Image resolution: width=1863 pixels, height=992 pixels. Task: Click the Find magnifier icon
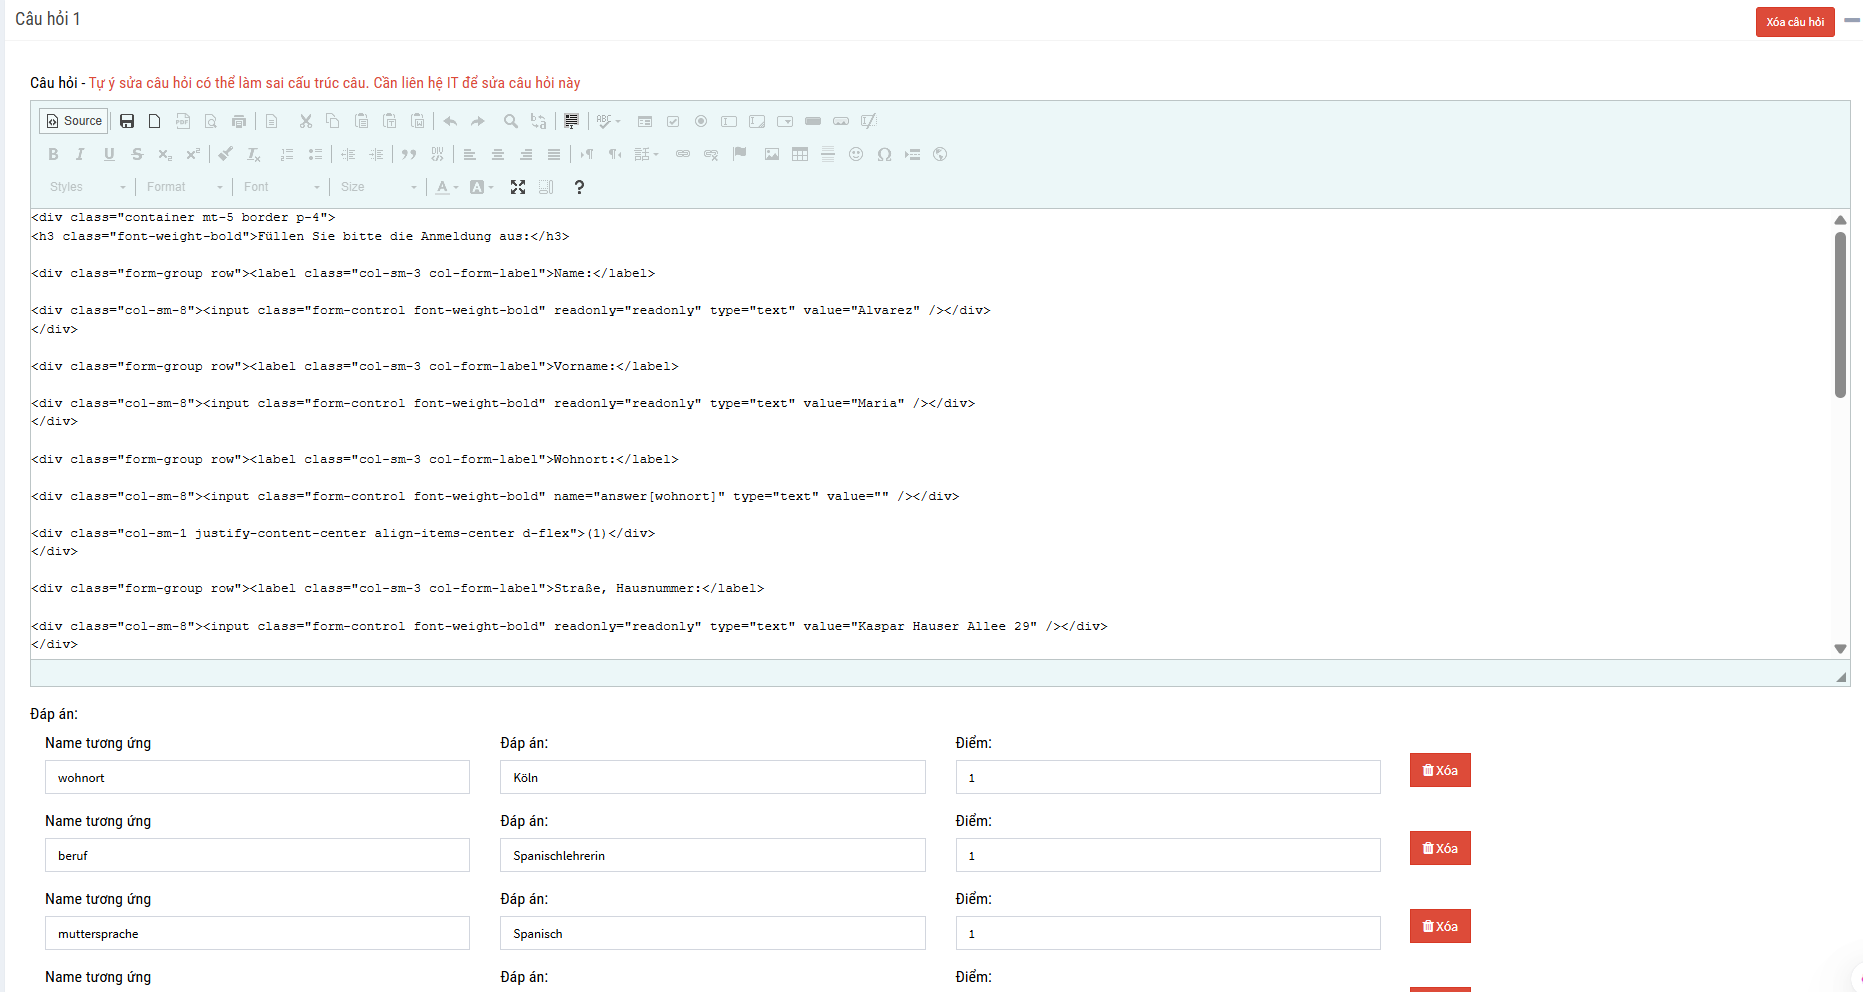pyautogui.click(x=510, y=121)
